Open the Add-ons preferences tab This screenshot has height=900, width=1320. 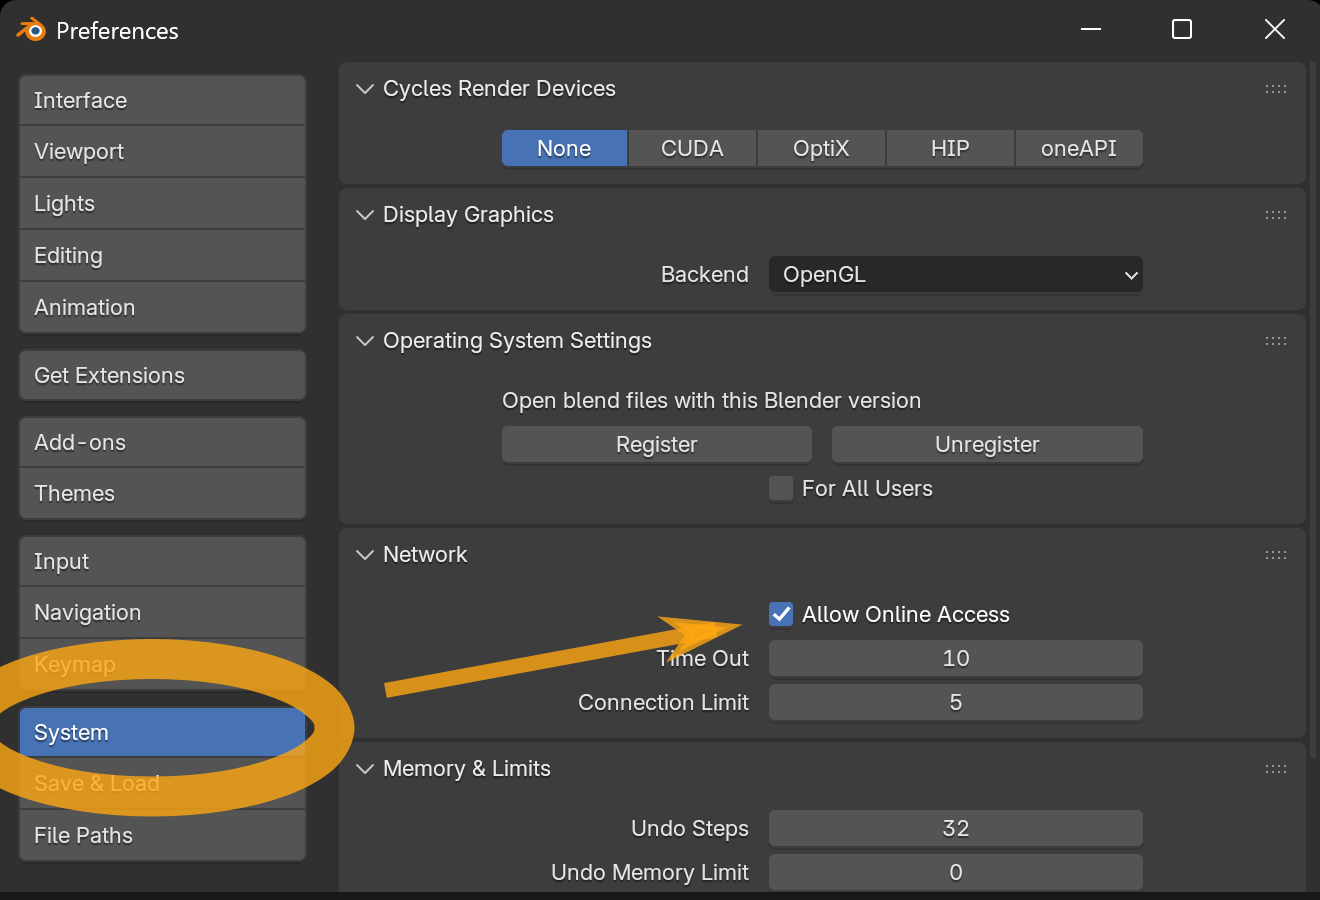coord(162,442)
